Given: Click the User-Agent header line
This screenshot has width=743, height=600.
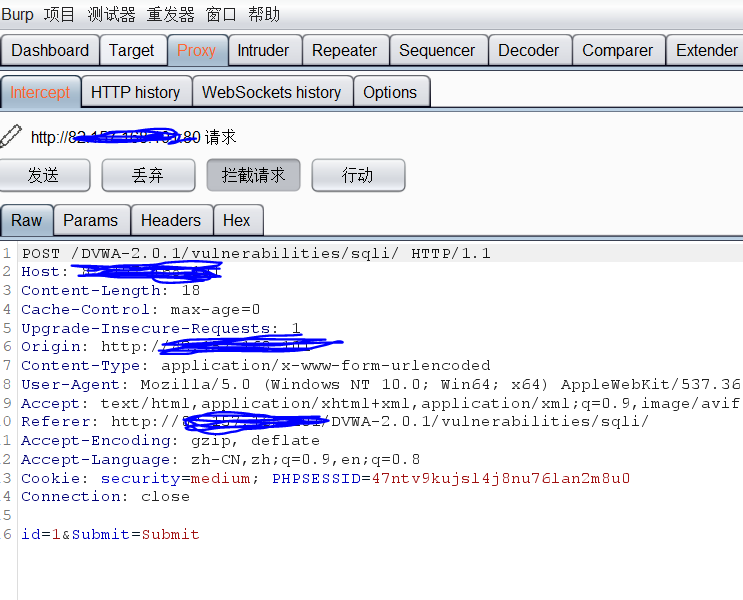Looking at the screenshot, I should click(x=381, y=384).
